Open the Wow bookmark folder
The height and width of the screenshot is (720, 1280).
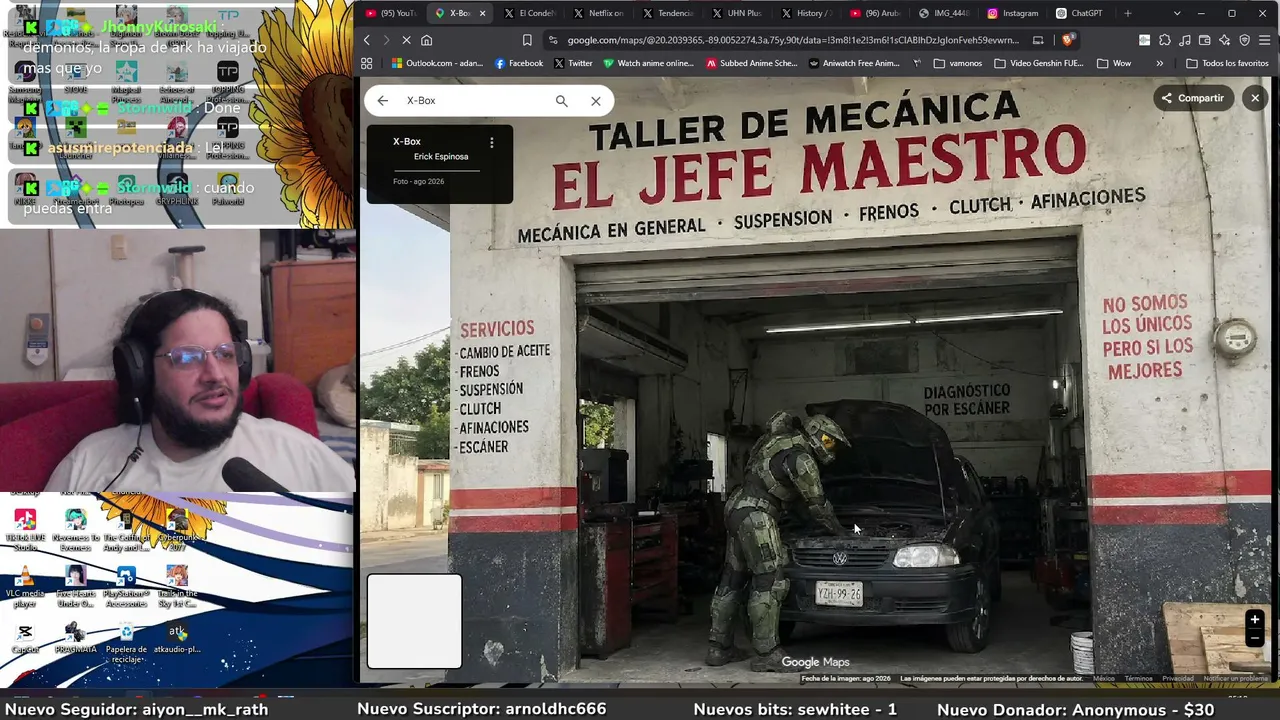[1114, 63]
